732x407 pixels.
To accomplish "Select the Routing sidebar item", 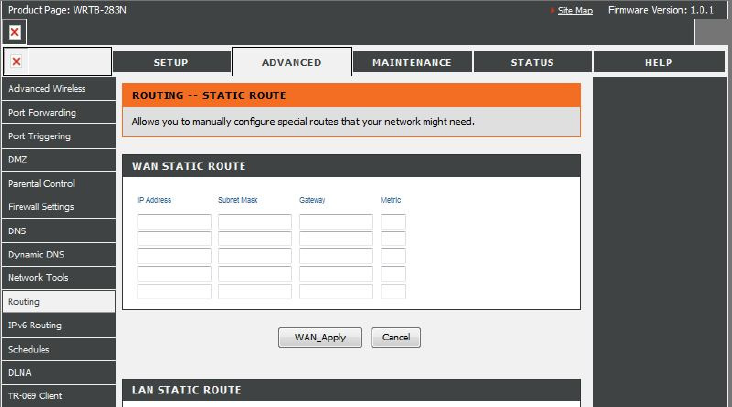I will click(x=59, y=302).
